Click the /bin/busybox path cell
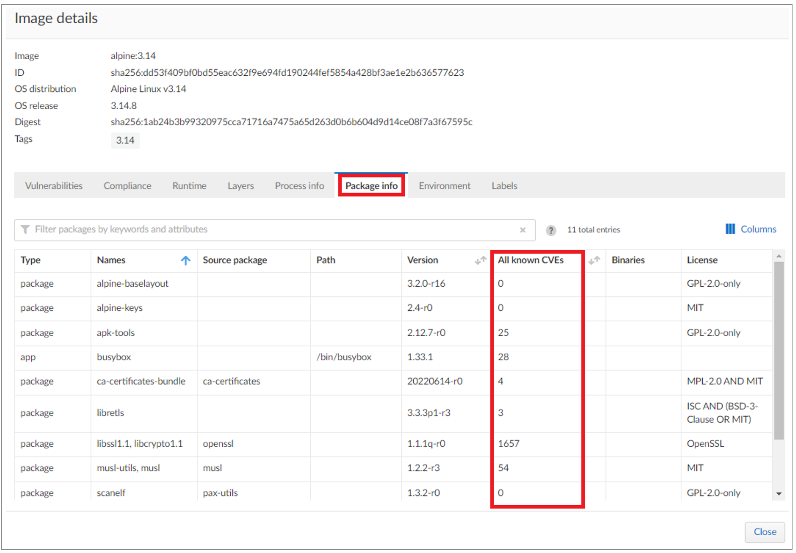This screenshot has width=796, height=553. [344, 357]
